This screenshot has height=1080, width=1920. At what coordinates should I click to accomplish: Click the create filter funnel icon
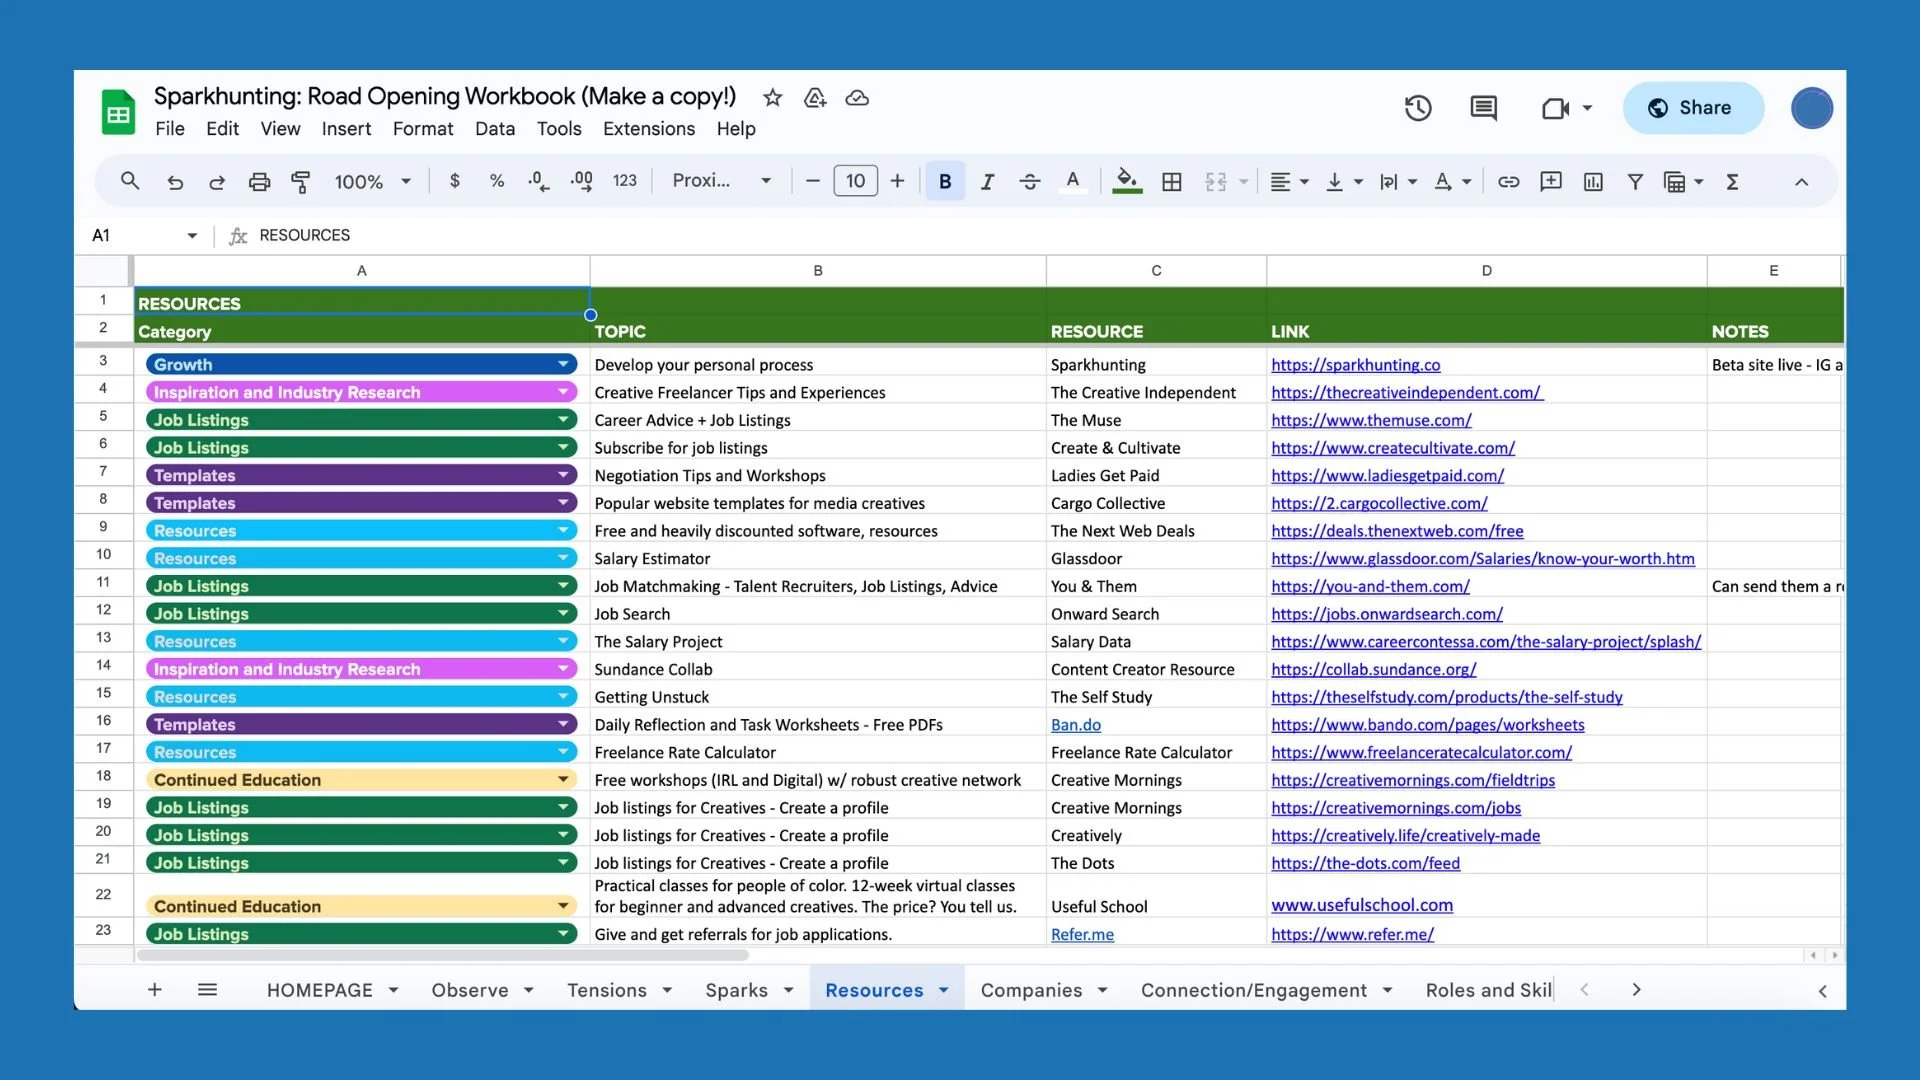[x=1635, y=181]
